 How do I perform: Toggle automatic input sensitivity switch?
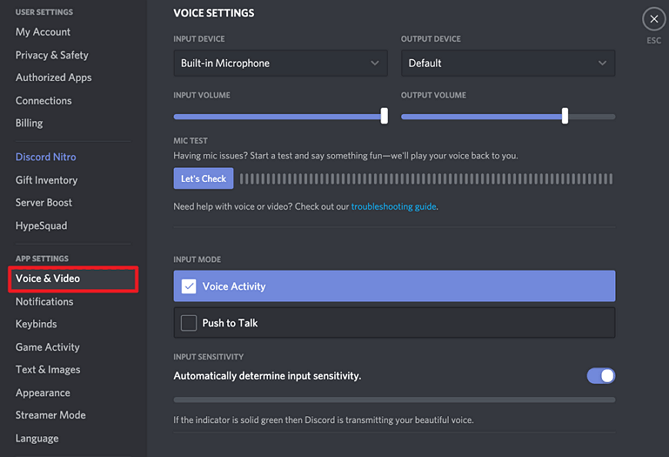600,376
